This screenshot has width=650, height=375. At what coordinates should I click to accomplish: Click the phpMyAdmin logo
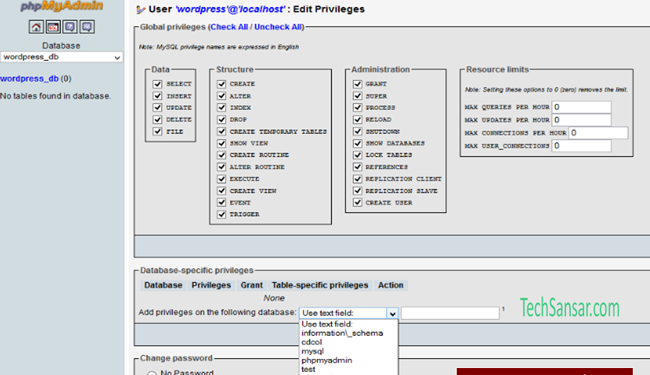pos(62,6)
